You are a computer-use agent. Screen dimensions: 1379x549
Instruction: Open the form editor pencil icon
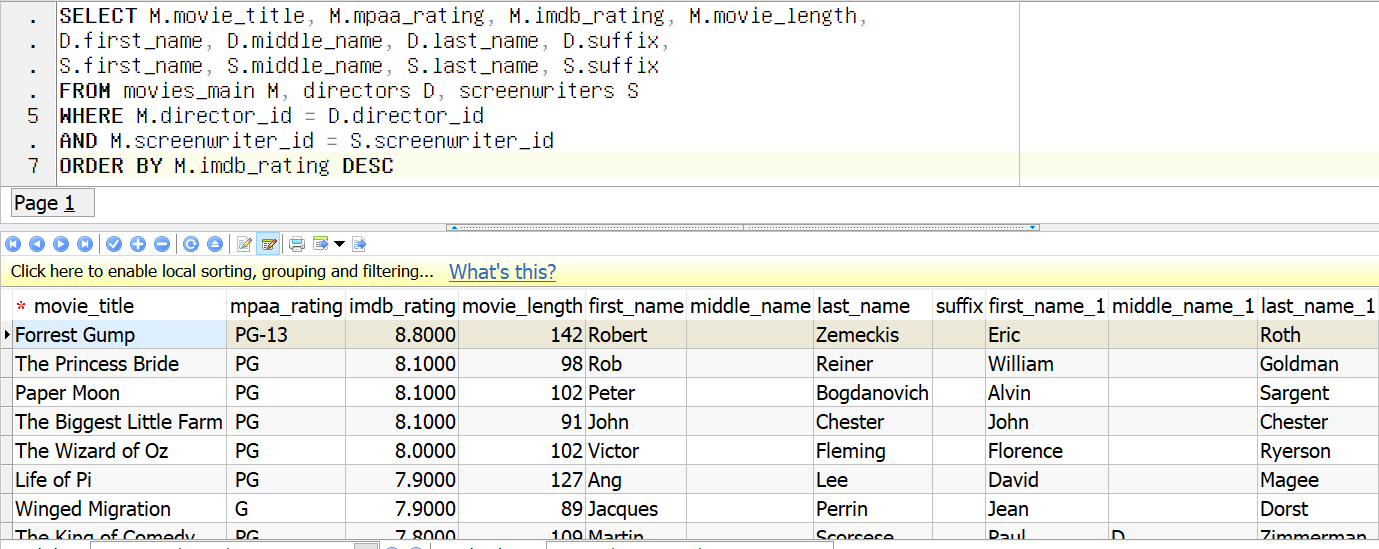(x=245, y=244)
